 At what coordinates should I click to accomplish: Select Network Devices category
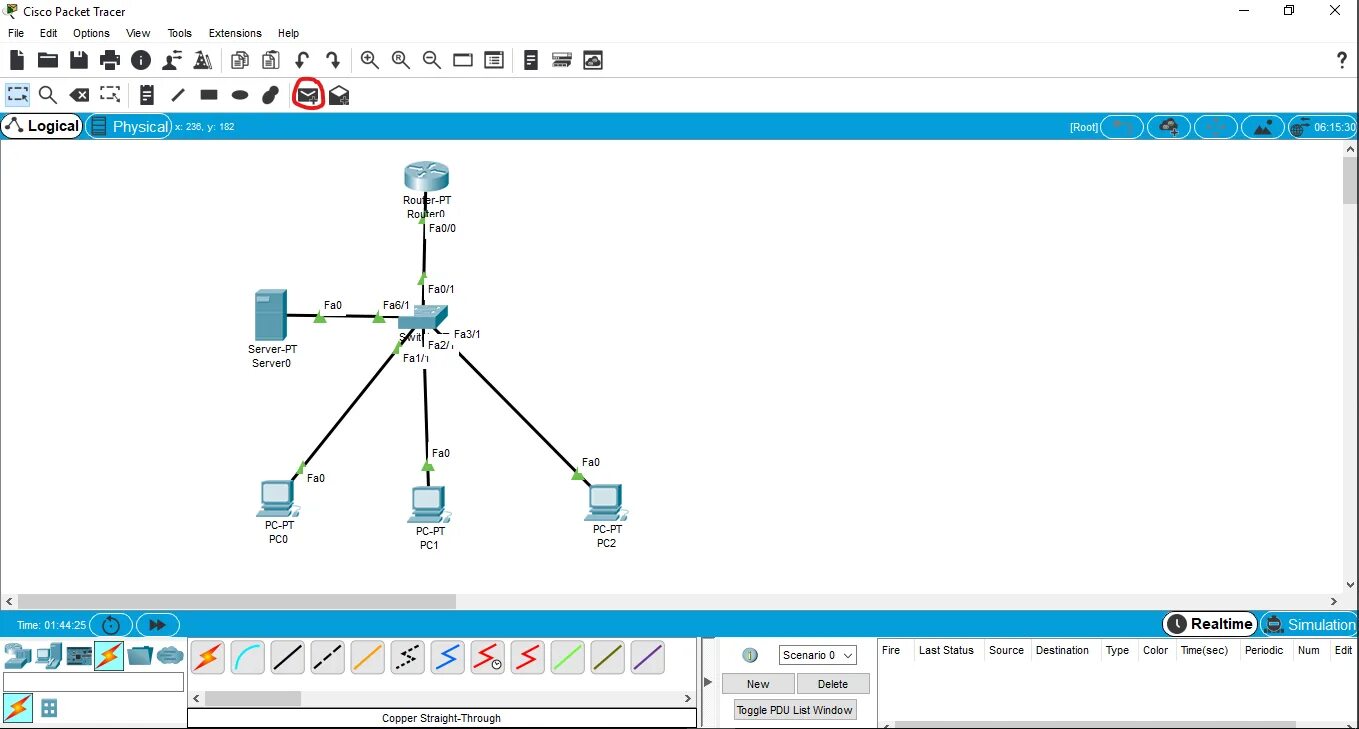[17, 656]
